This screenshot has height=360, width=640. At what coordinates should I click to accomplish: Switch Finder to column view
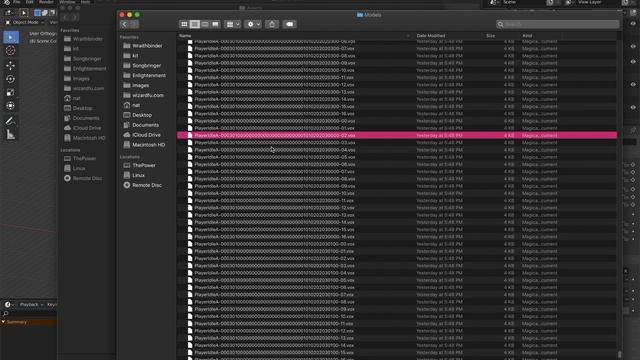point(205,24)
